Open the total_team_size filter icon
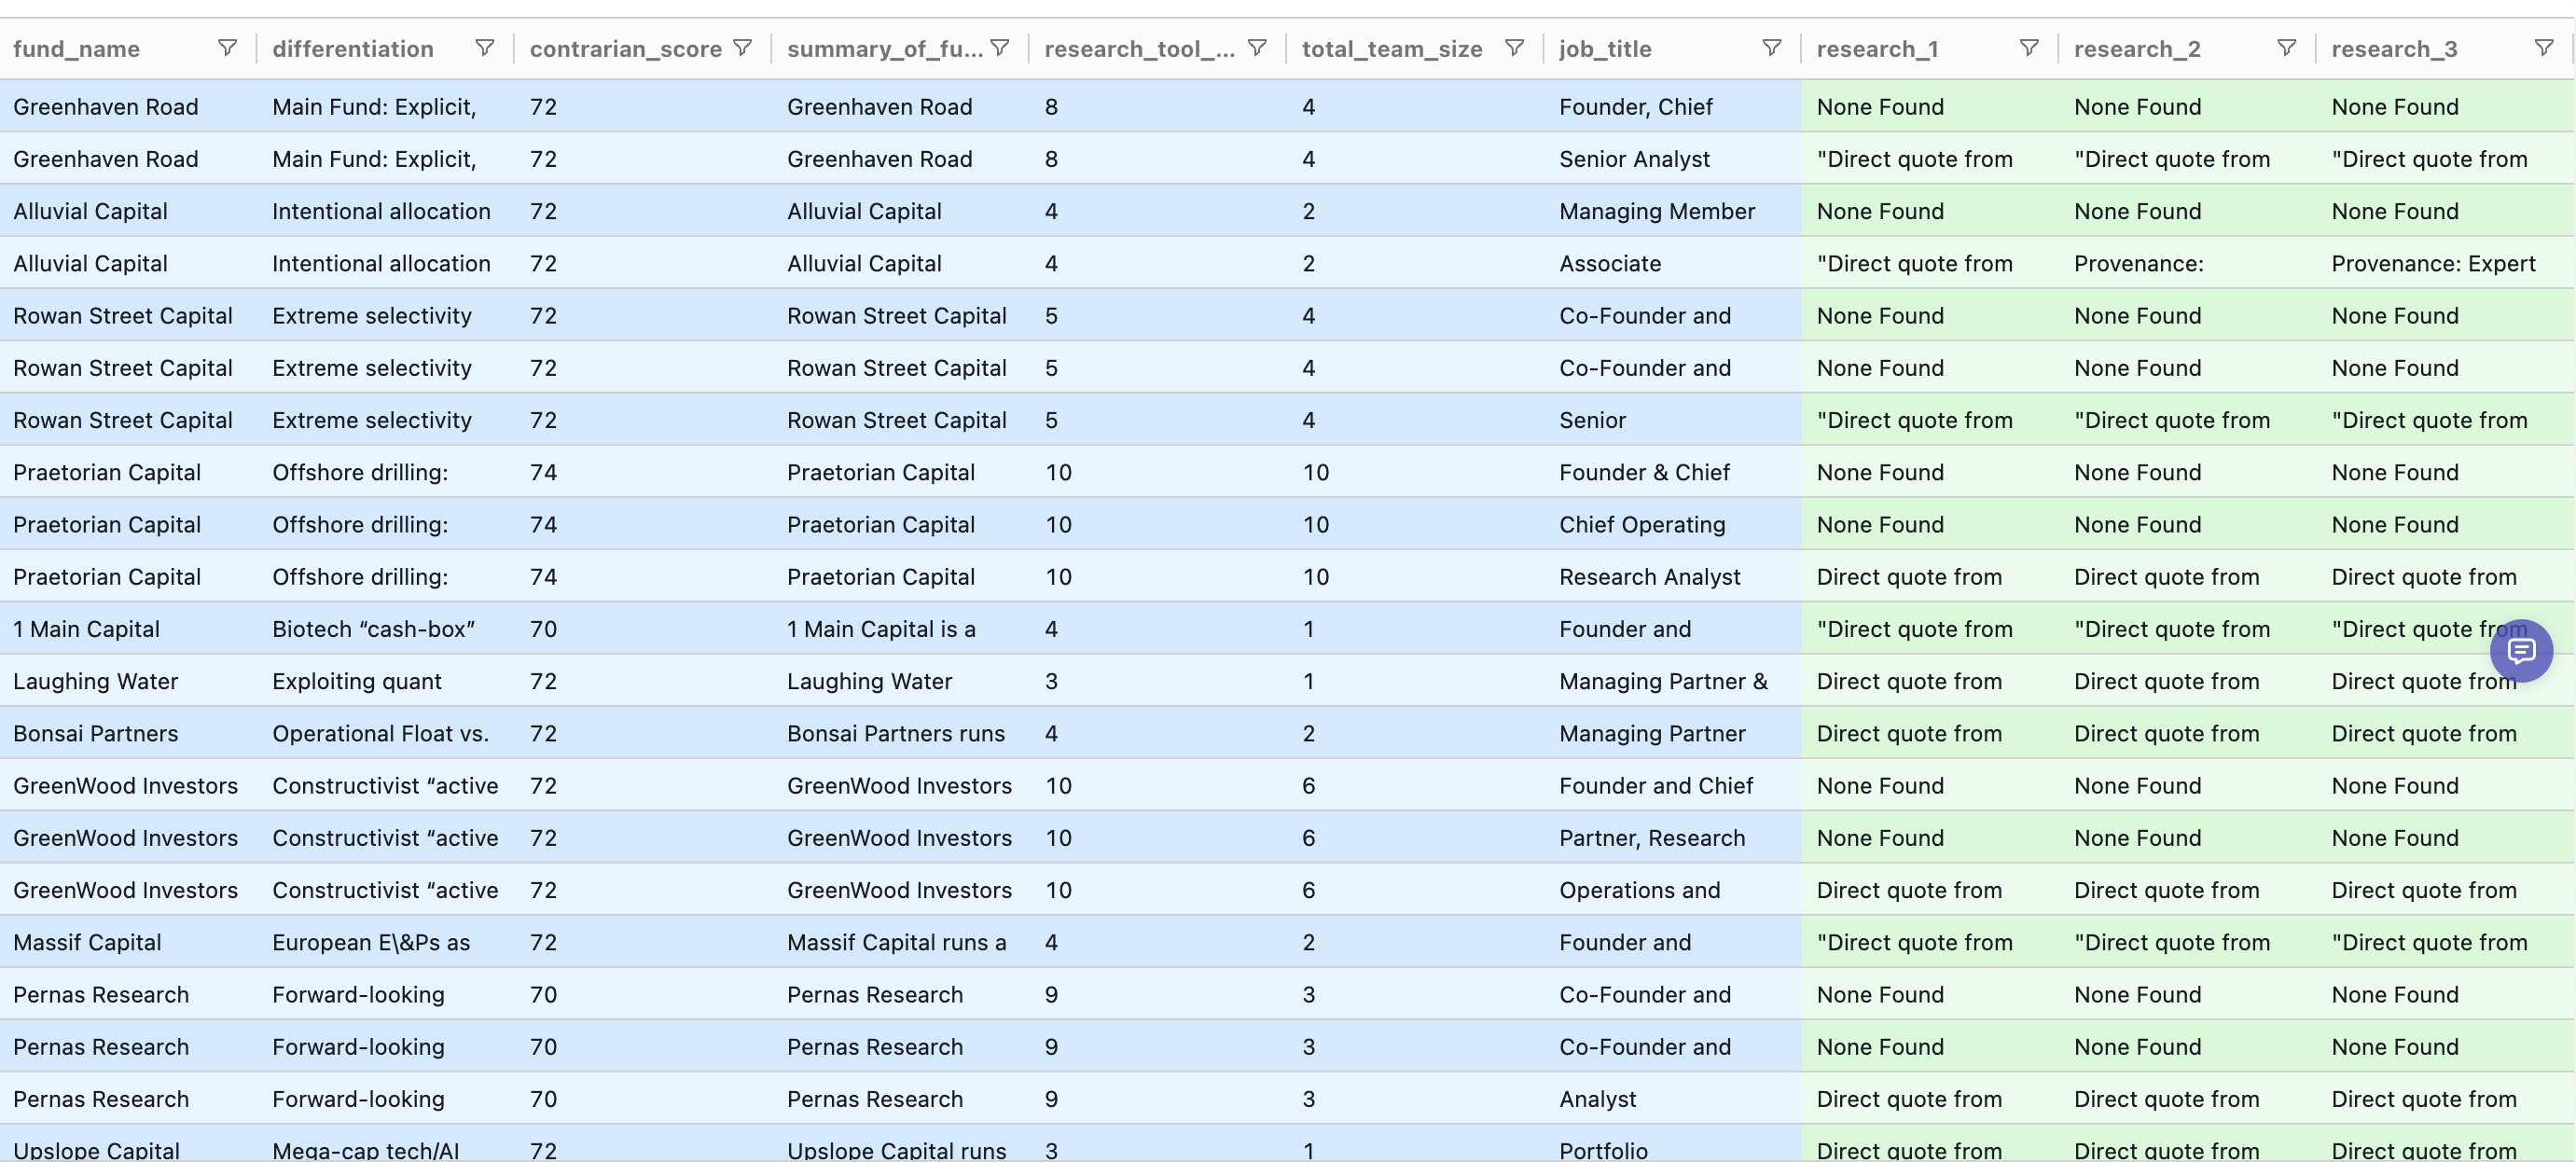The image size is (2576, 1162). click(x=1514, y=47)
